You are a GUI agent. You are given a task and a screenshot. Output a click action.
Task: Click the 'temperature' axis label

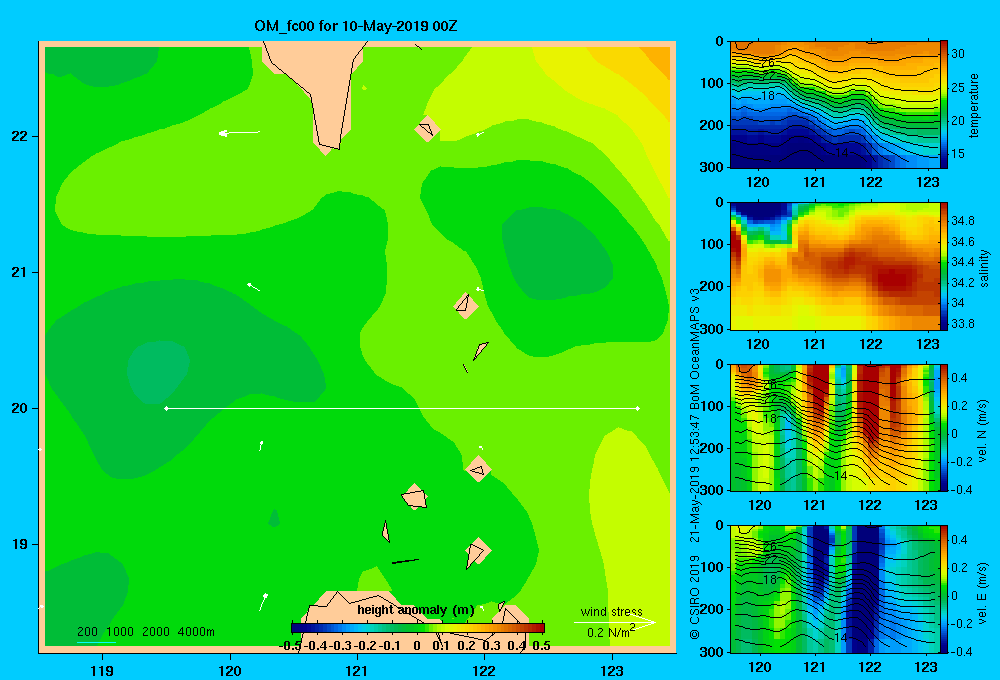(x=974, y=105)
